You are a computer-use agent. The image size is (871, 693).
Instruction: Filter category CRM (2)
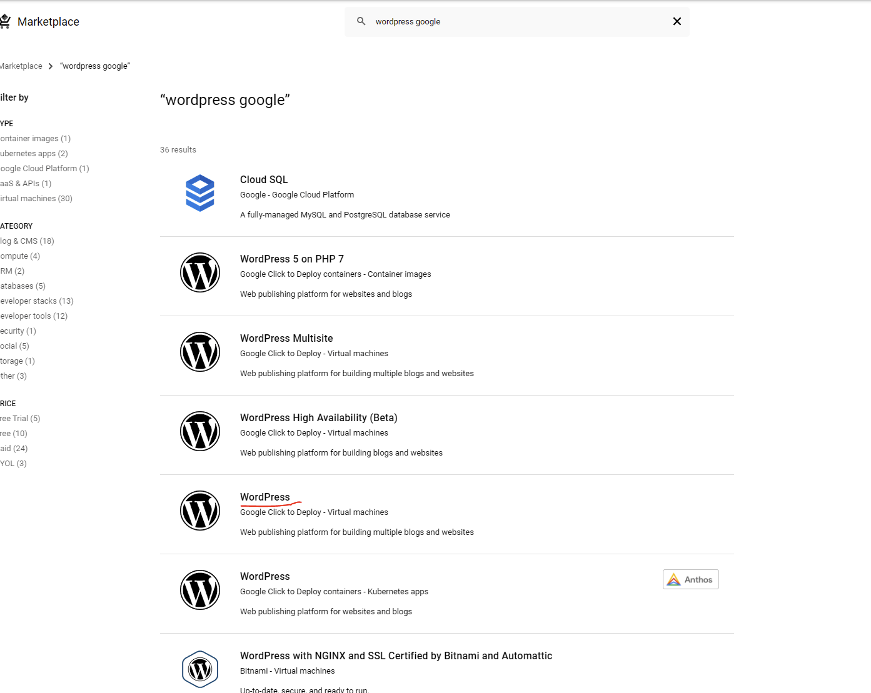pyautogui.click(x=12, y=271)
